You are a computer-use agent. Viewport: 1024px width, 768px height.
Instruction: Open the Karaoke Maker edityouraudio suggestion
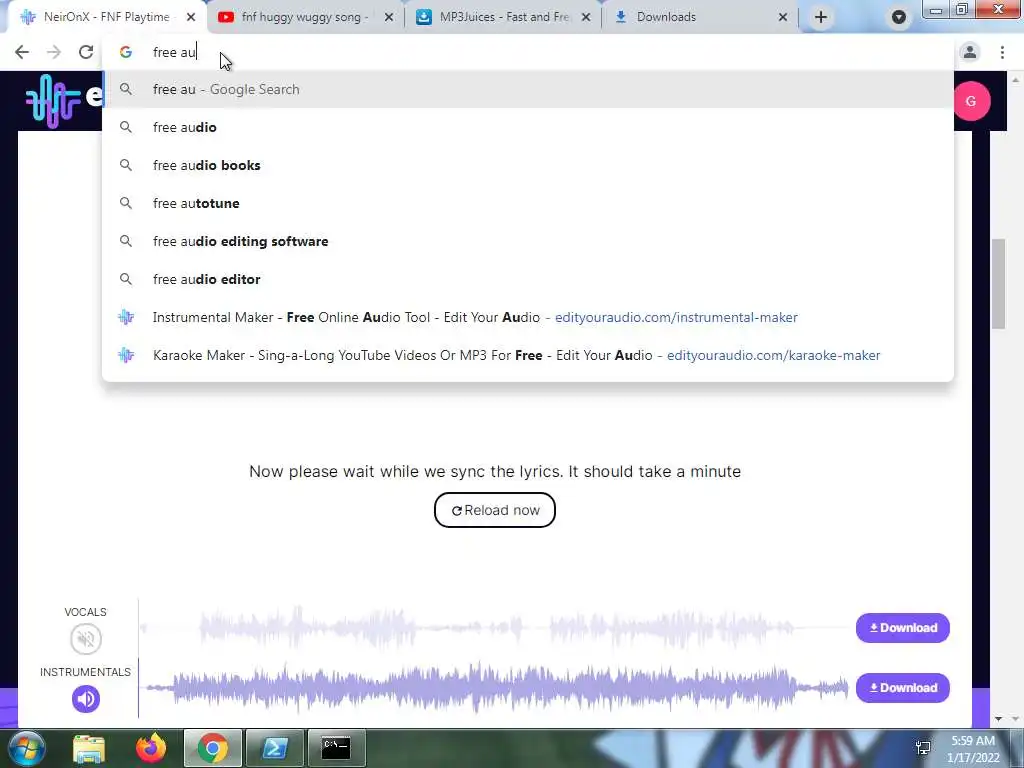click(528, 355)
